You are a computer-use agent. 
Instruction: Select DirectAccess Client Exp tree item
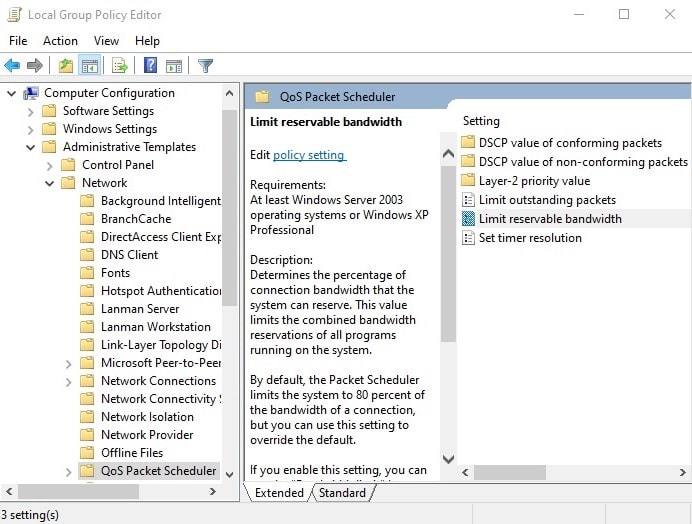(x=161, y=237)
